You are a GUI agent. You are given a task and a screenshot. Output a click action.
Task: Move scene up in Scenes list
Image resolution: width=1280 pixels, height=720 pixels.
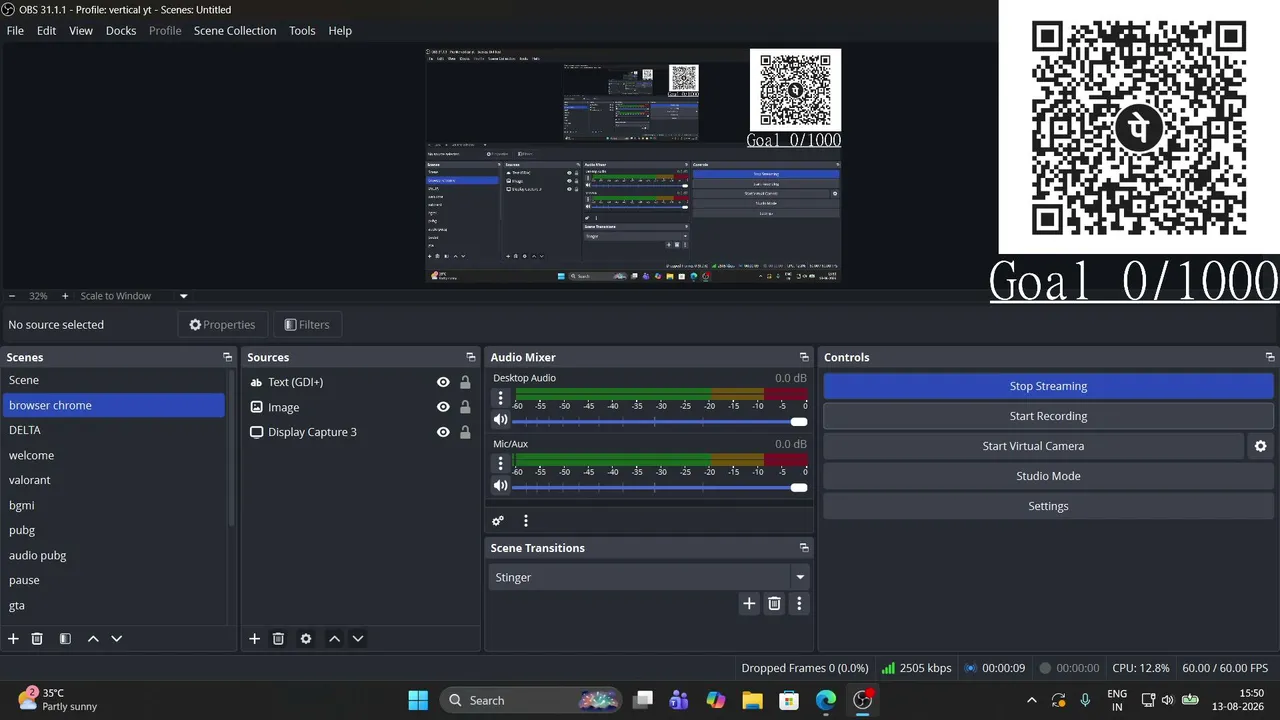[x=93, y=639]
